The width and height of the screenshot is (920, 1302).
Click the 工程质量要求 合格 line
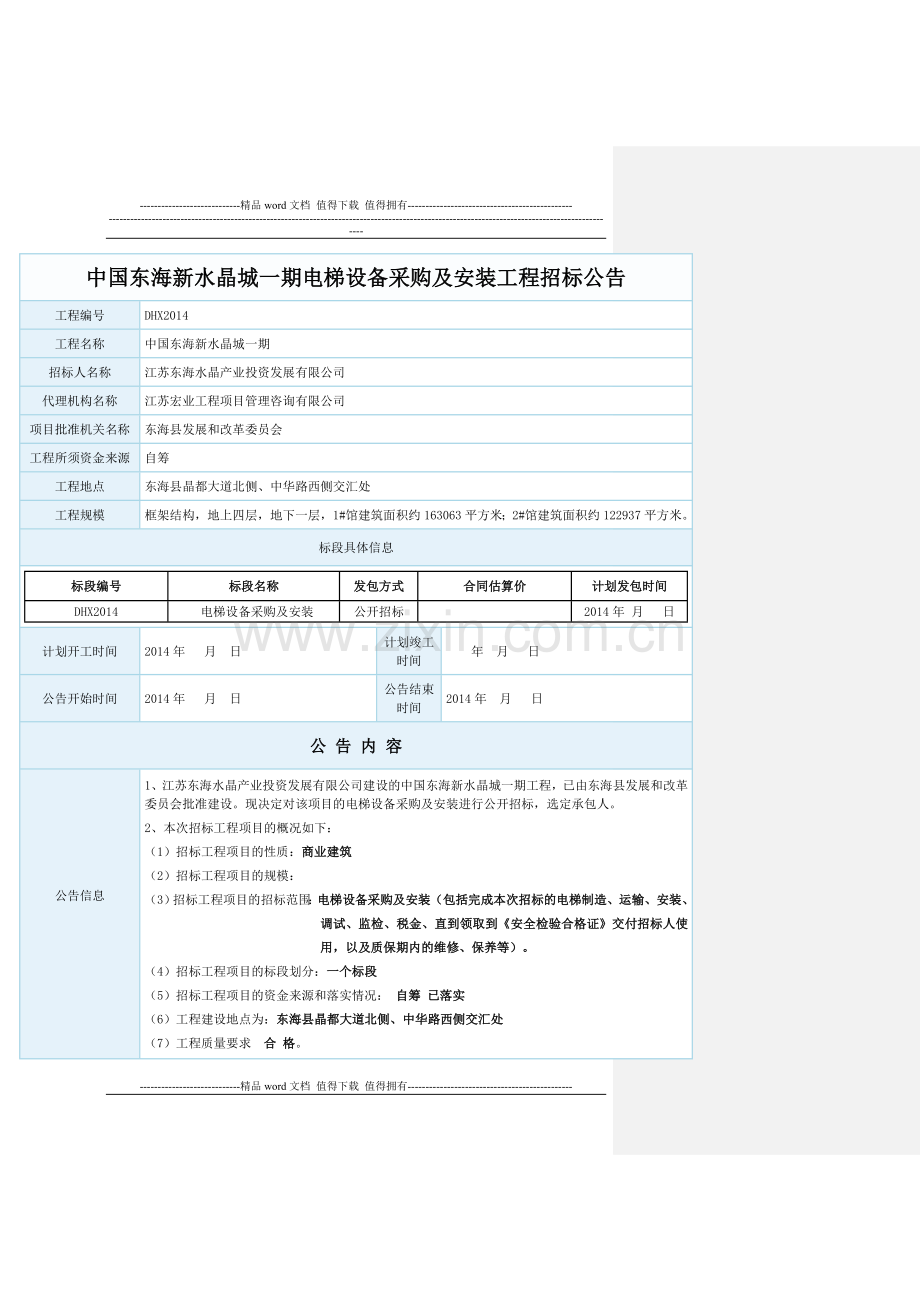[x=225, y=1043]
